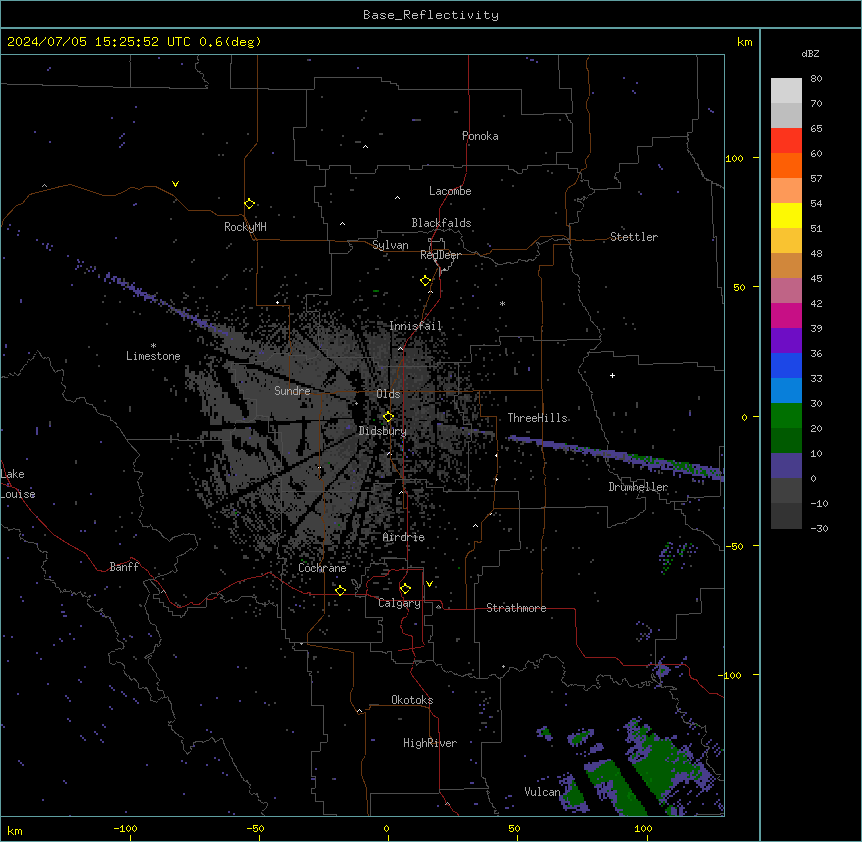The width and height of the screenshot is (862, 842).
Task: Click the yellow diamond marker above RockyMH
Action: (x=249, y=204)
